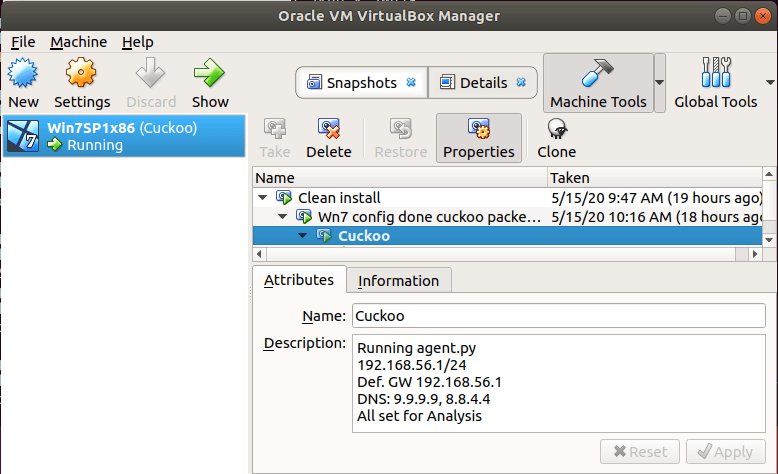This screenshot has width=778, height=474.
Task: Open the Machine Tools hammer icon
Action: point(598,73)
